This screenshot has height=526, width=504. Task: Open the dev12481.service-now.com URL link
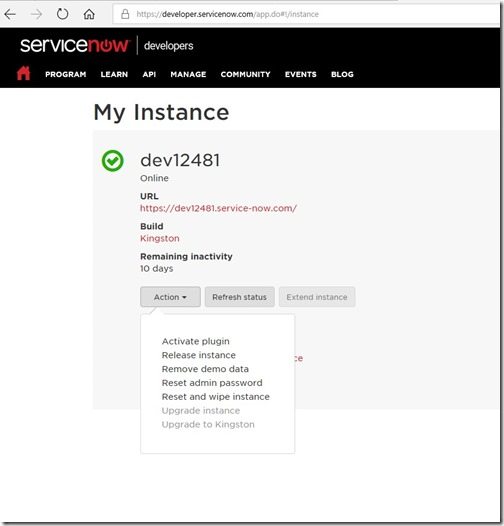click(218, 208)
